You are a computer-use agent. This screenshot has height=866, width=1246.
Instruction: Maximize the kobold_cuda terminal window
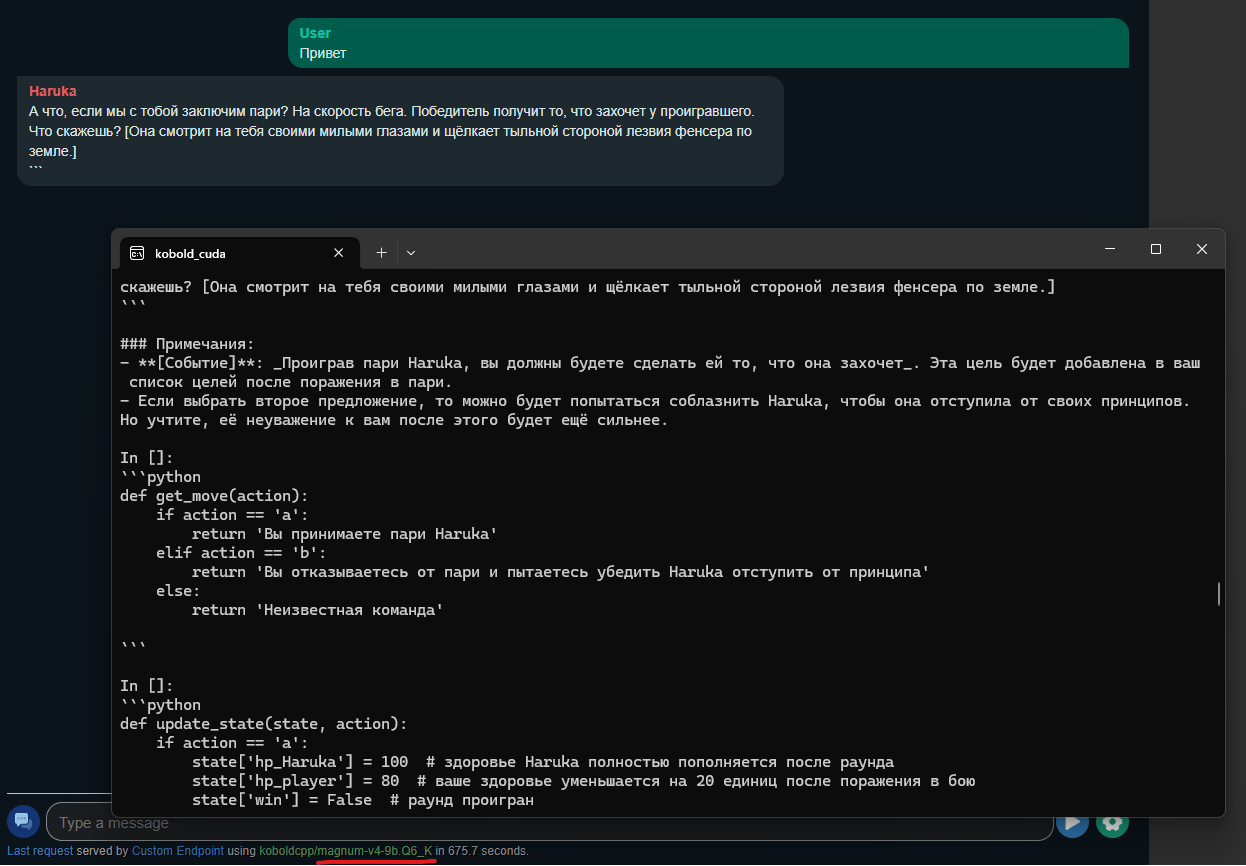[x=1155, y=249]
